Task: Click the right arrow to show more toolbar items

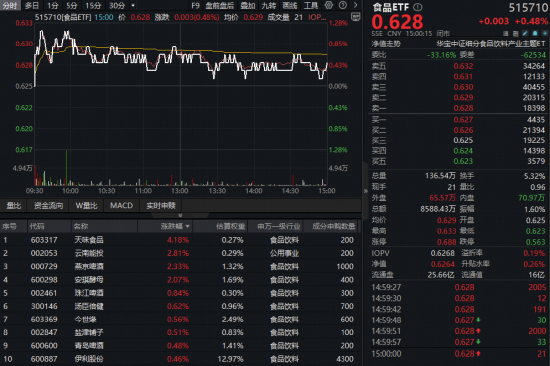Action: point(355,5)
